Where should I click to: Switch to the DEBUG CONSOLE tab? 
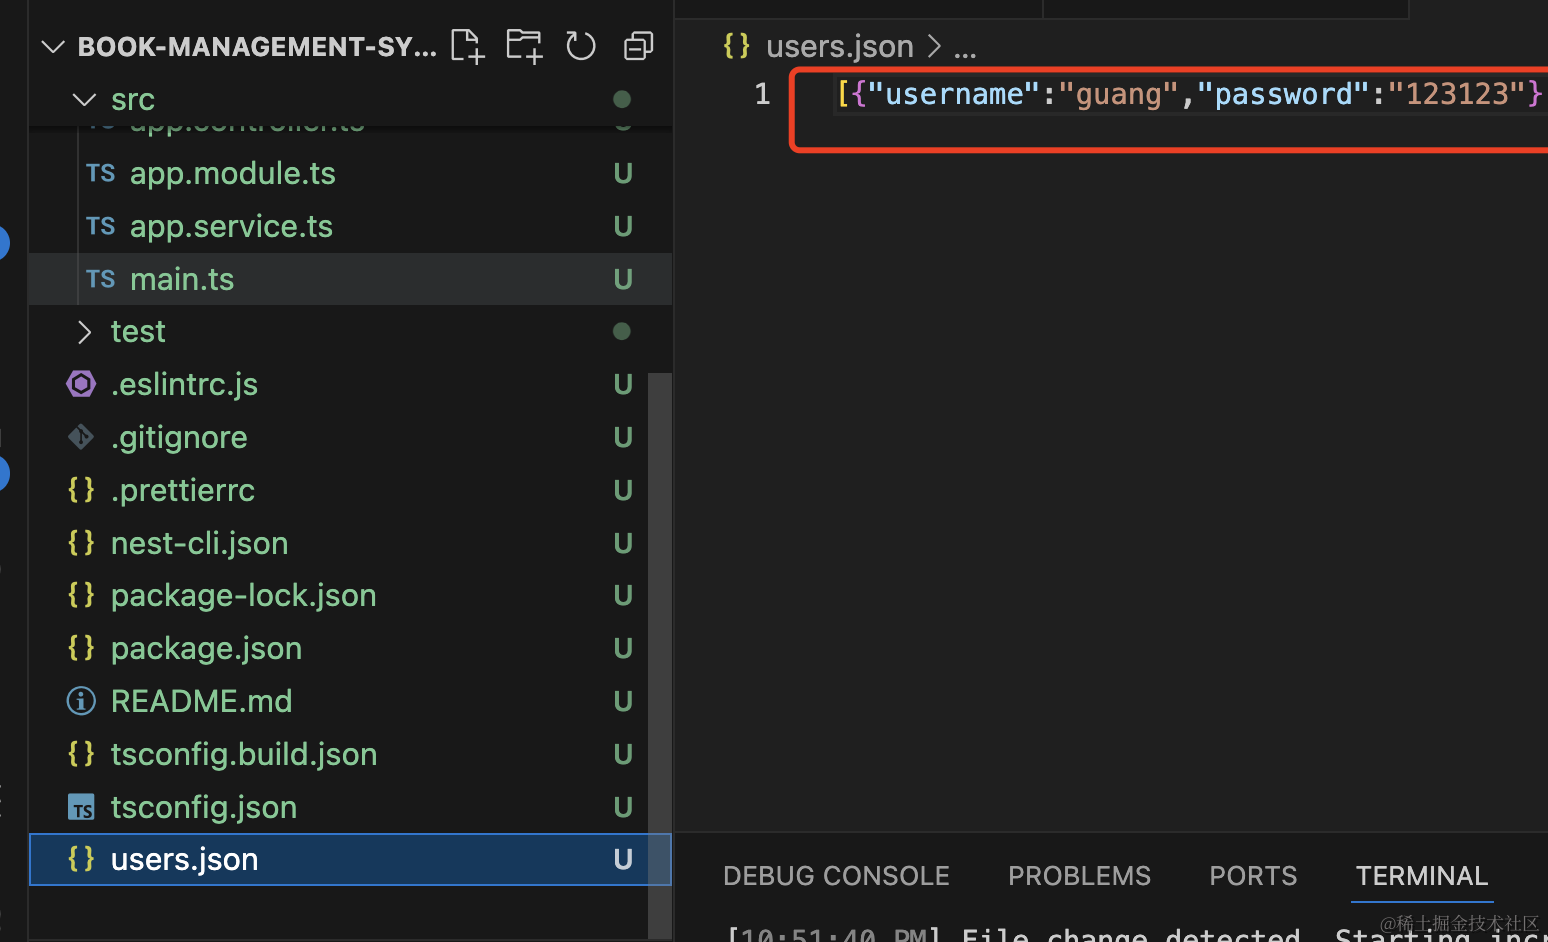836,876
